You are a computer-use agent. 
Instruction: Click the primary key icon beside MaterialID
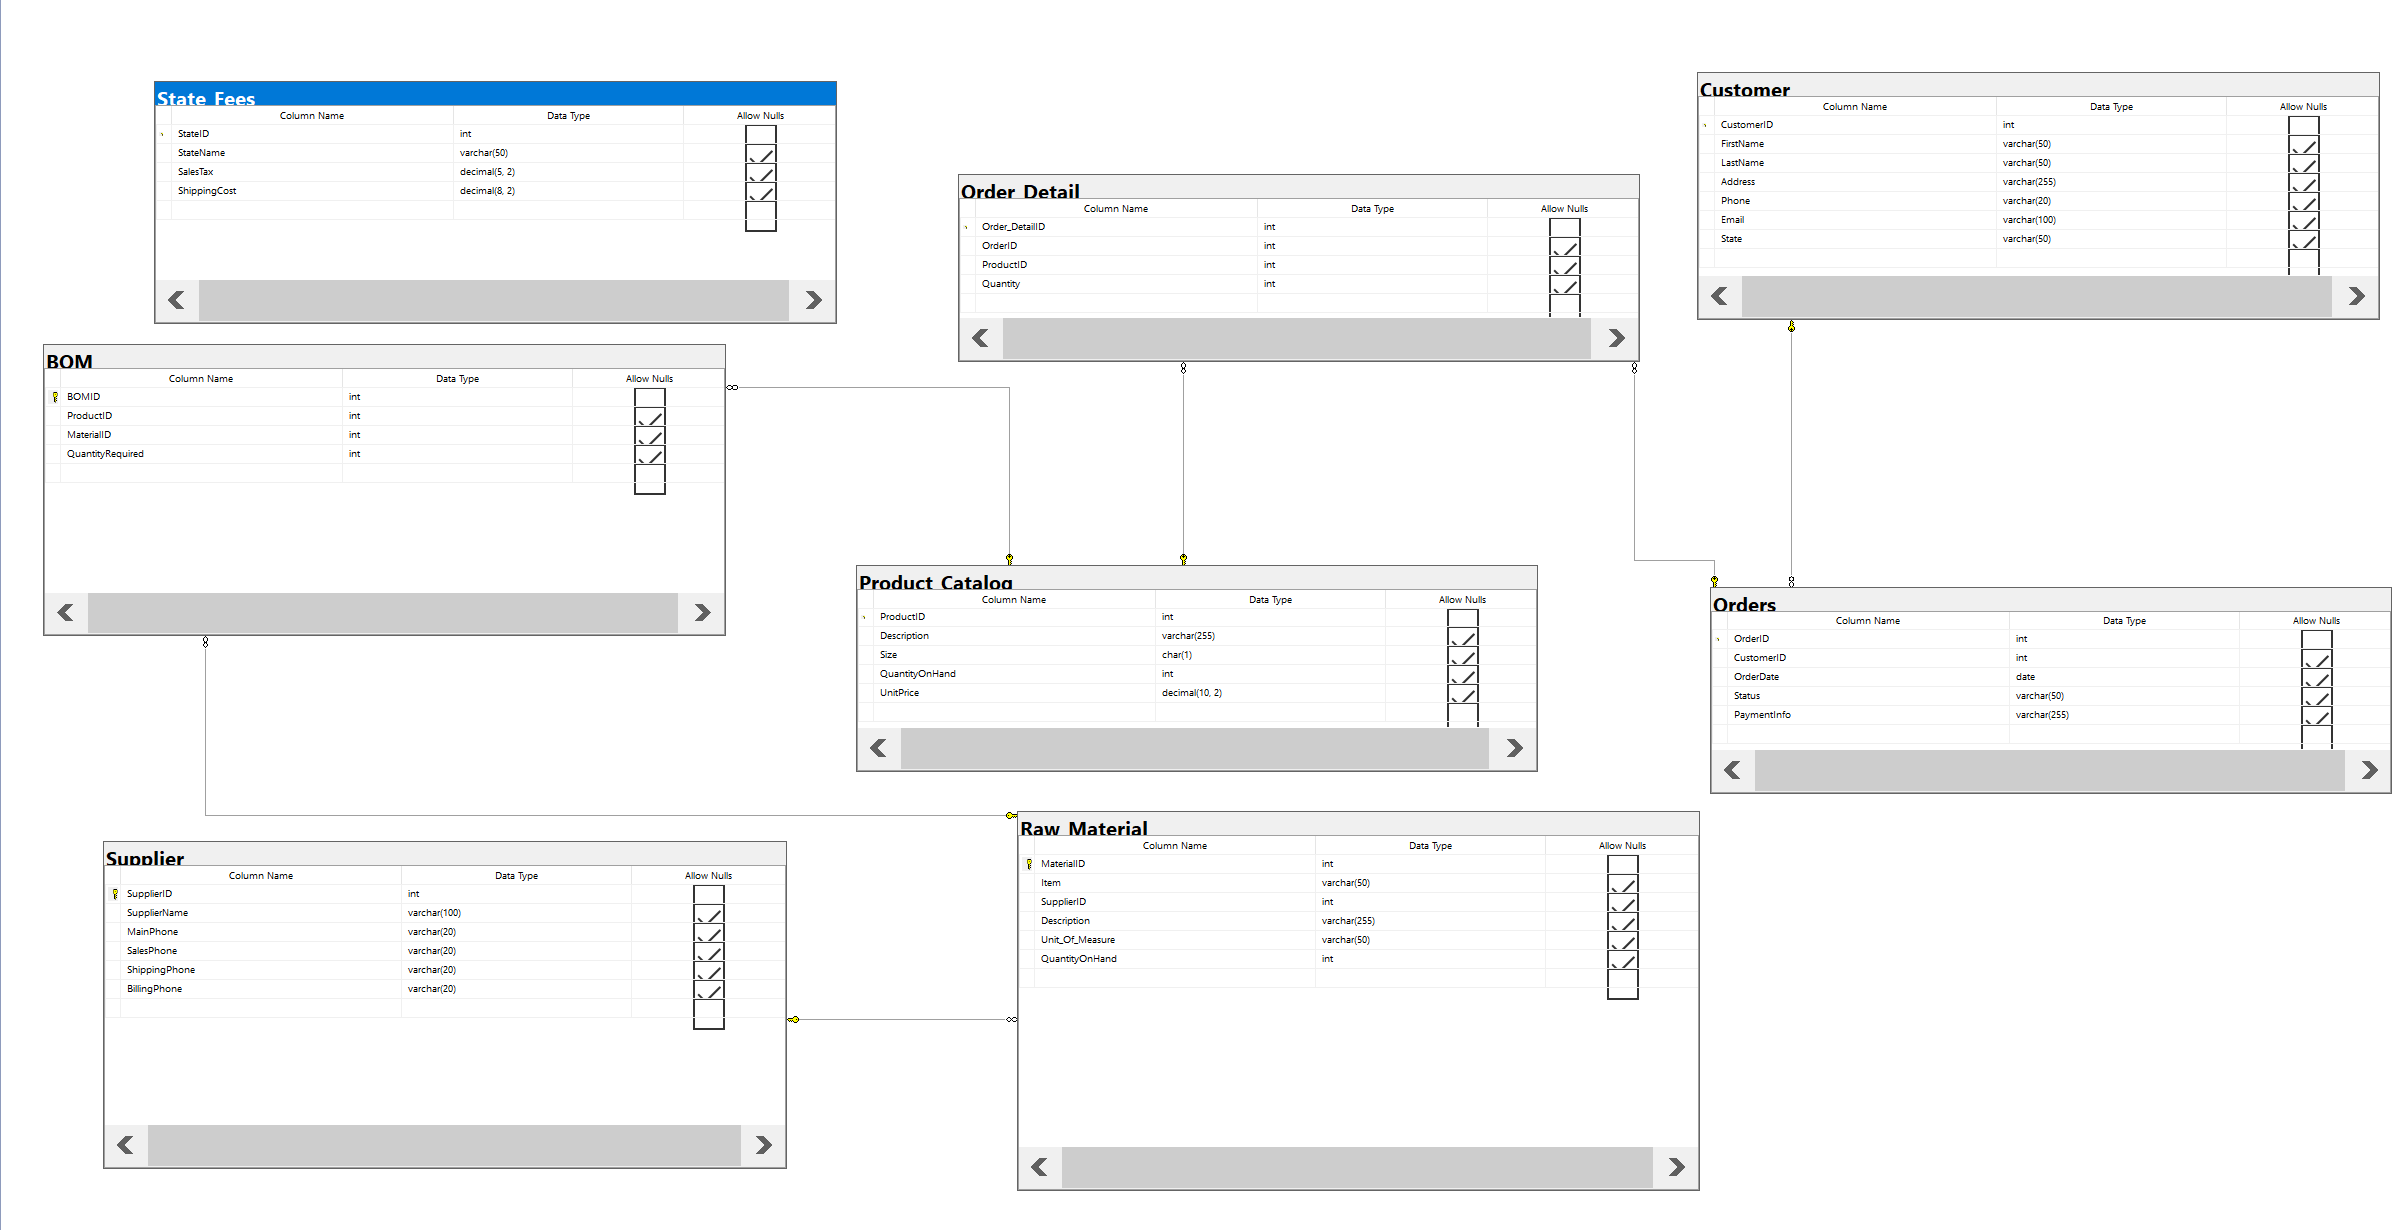pos(1030,863)
